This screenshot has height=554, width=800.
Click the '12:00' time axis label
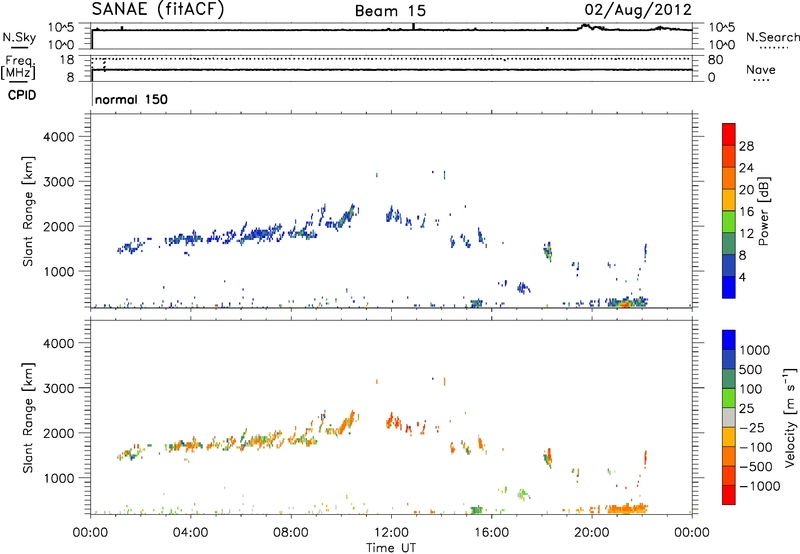pos(391,533)
